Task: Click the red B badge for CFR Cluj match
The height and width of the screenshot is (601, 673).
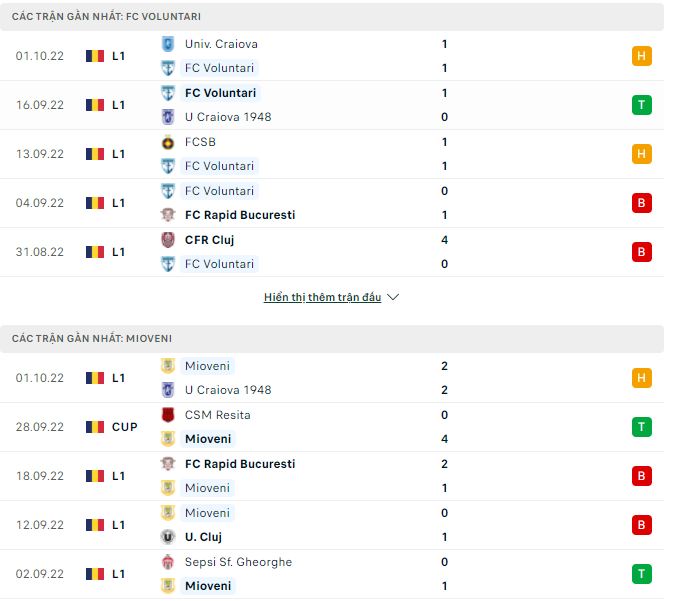Action: 642,252
